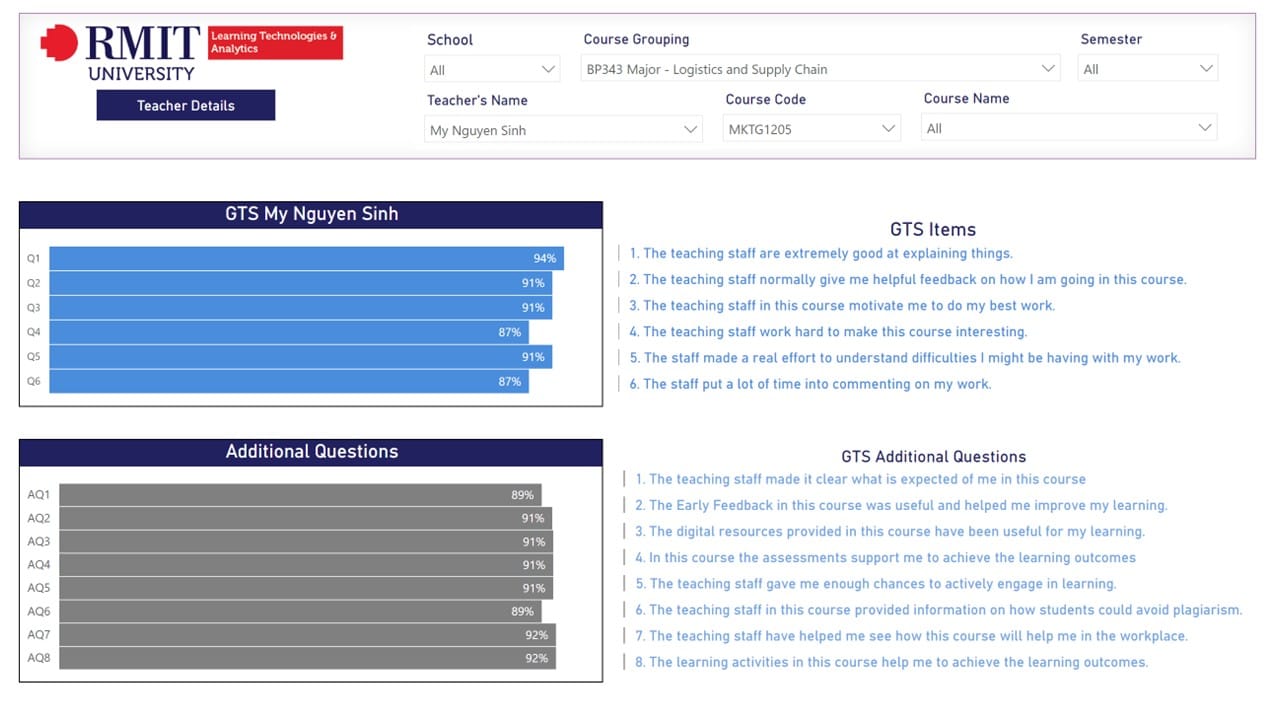Click the Learning Technologies & Analytics badge

(x=274, y=43)
